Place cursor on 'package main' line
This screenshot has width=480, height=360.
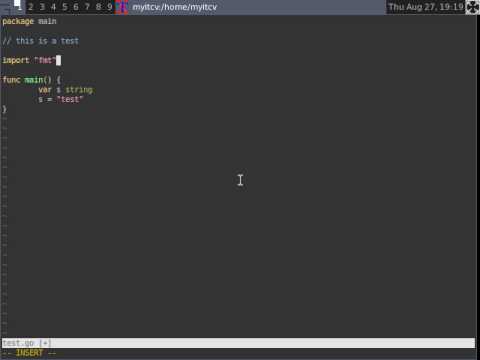tap(29, 21)
